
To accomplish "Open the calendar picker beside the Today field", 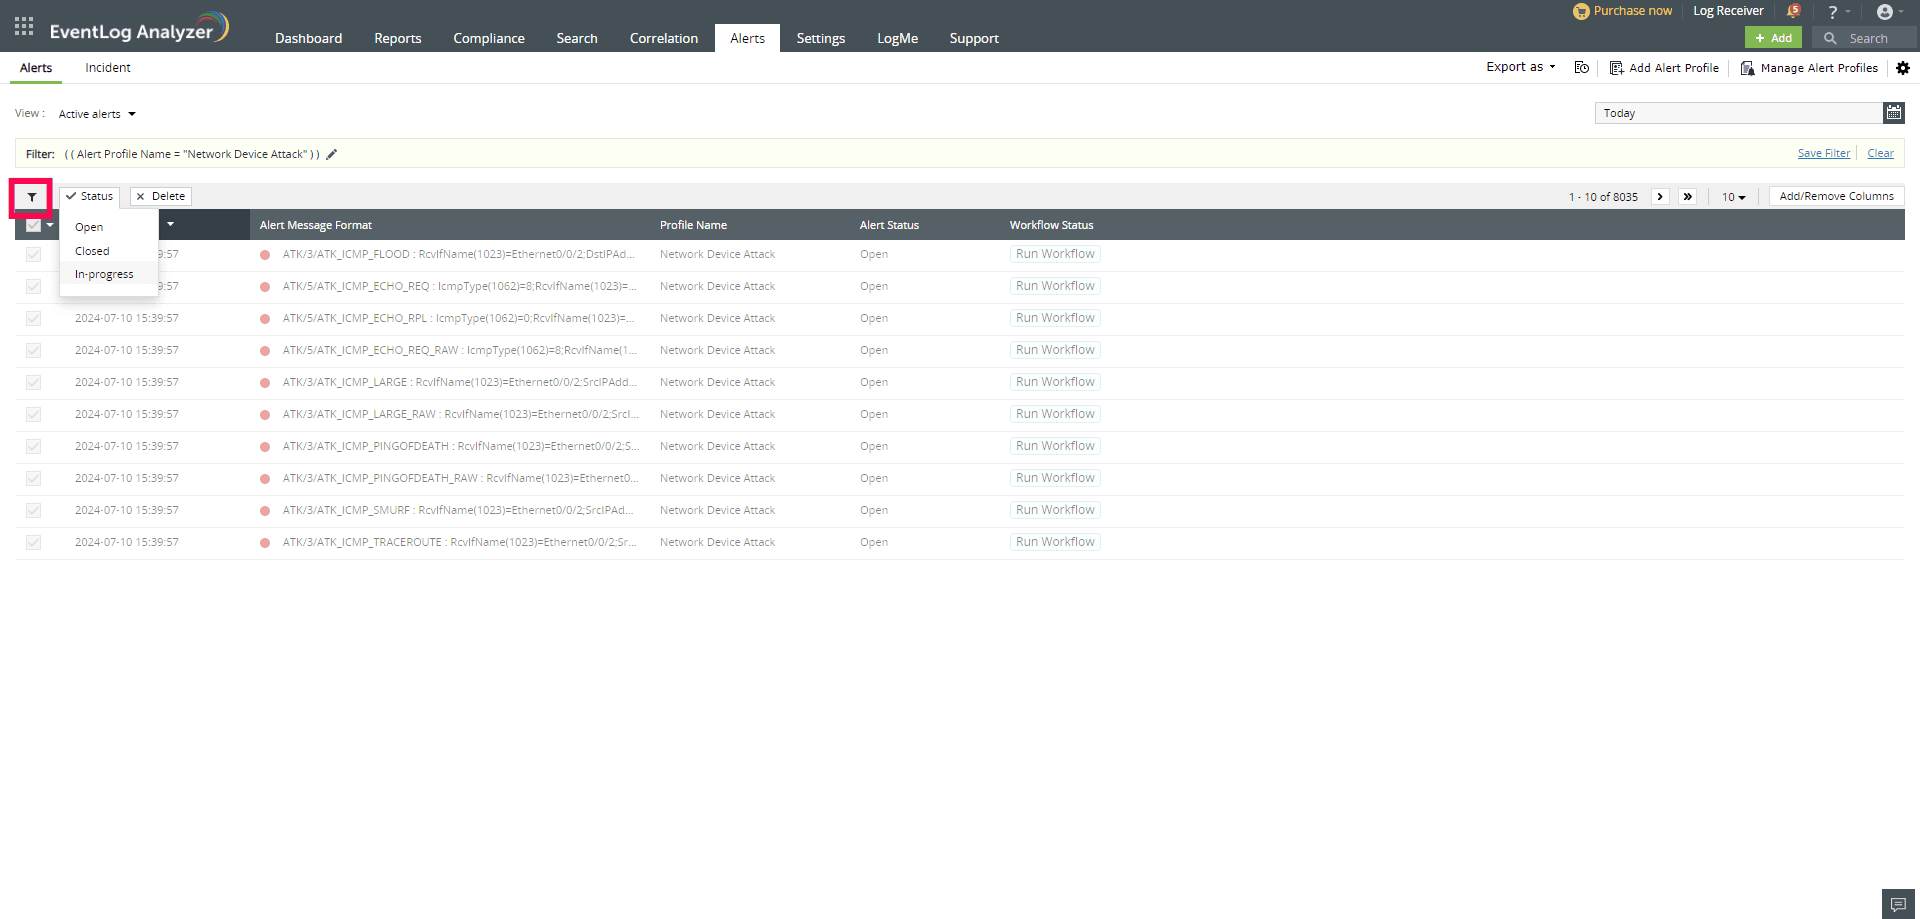I will click(1893, 112).
